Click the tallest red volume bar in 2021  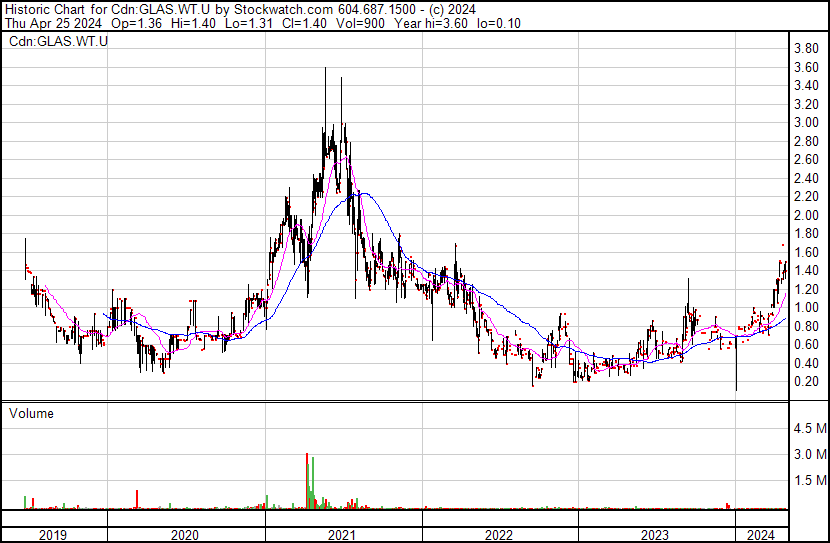307,481
